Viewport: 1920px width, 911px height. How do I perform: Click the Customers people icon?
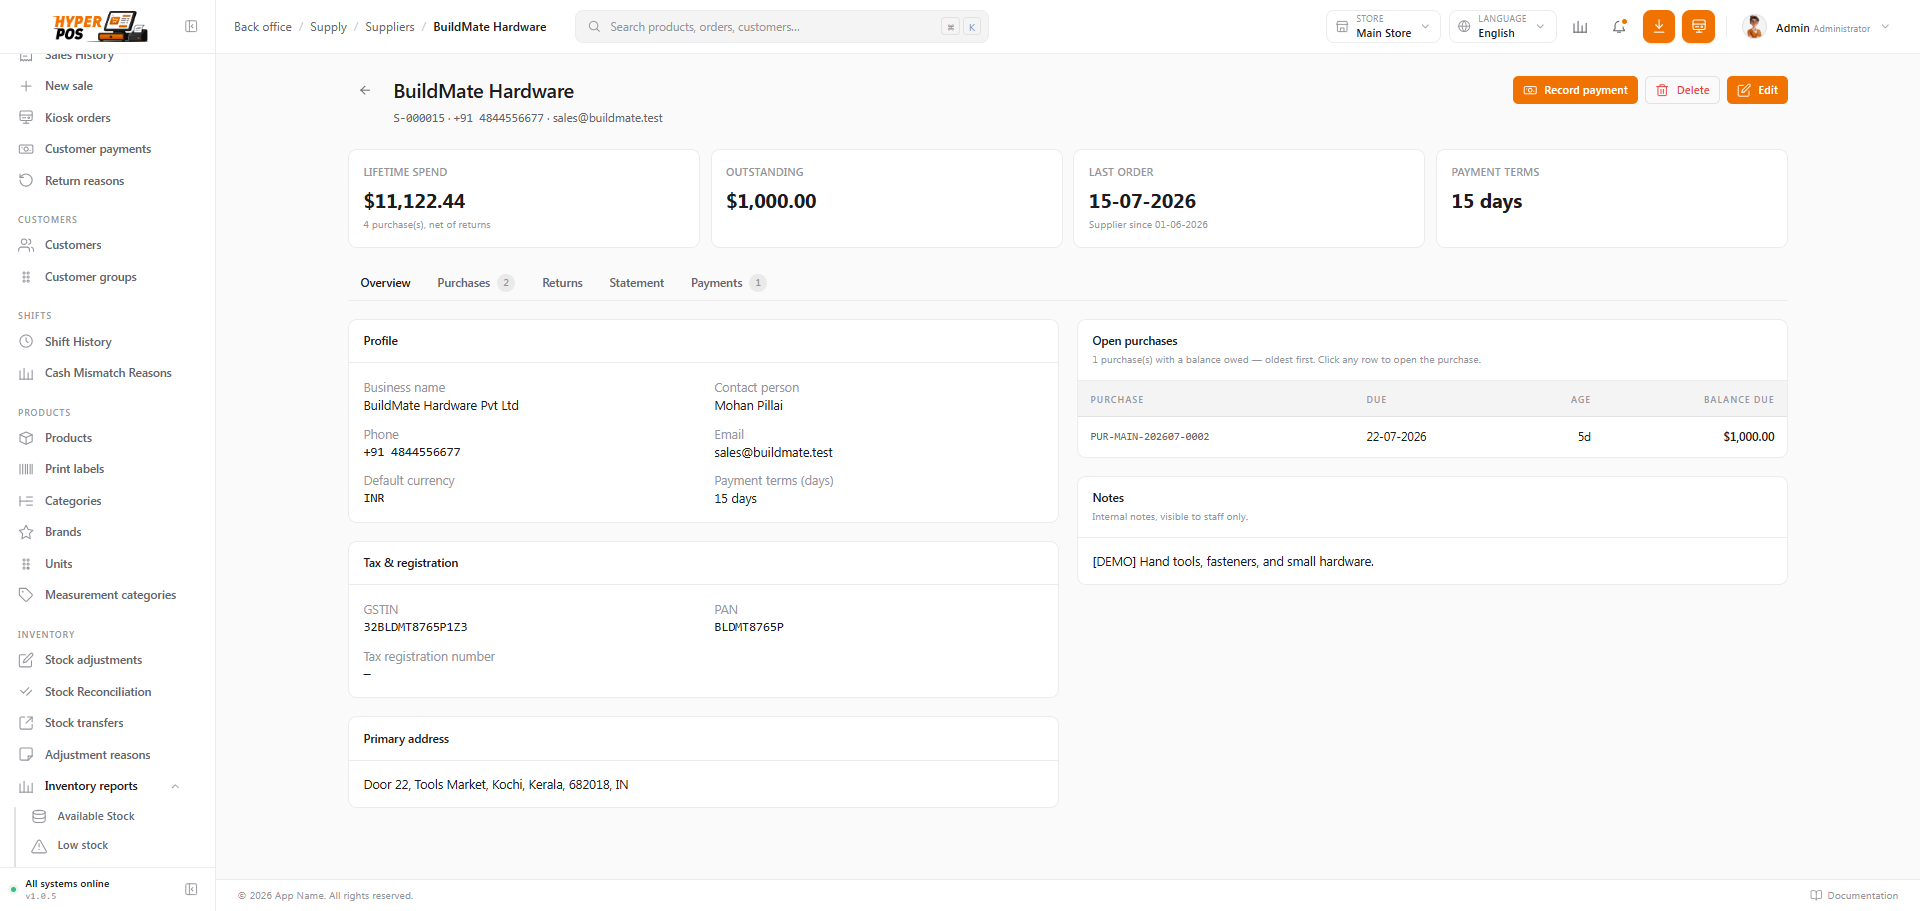tap(26, 245)
